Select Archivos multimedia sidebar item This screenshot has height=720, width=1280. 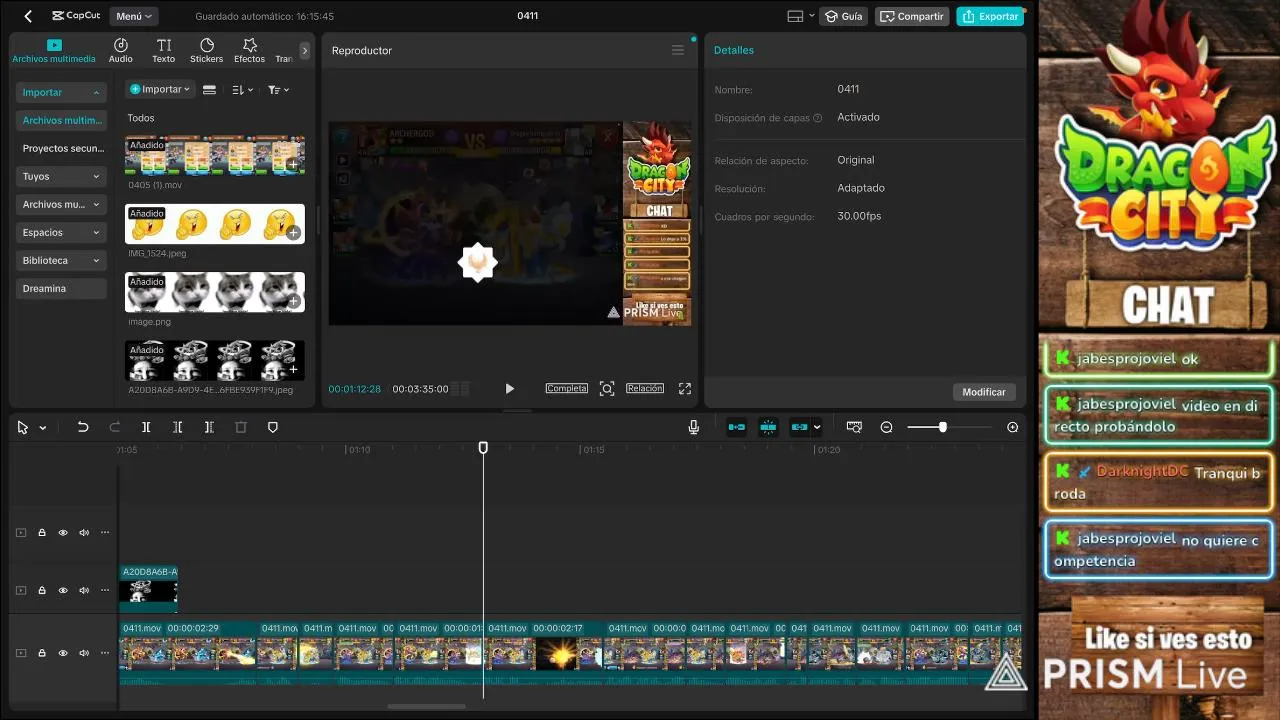click(x=61, y=120)
